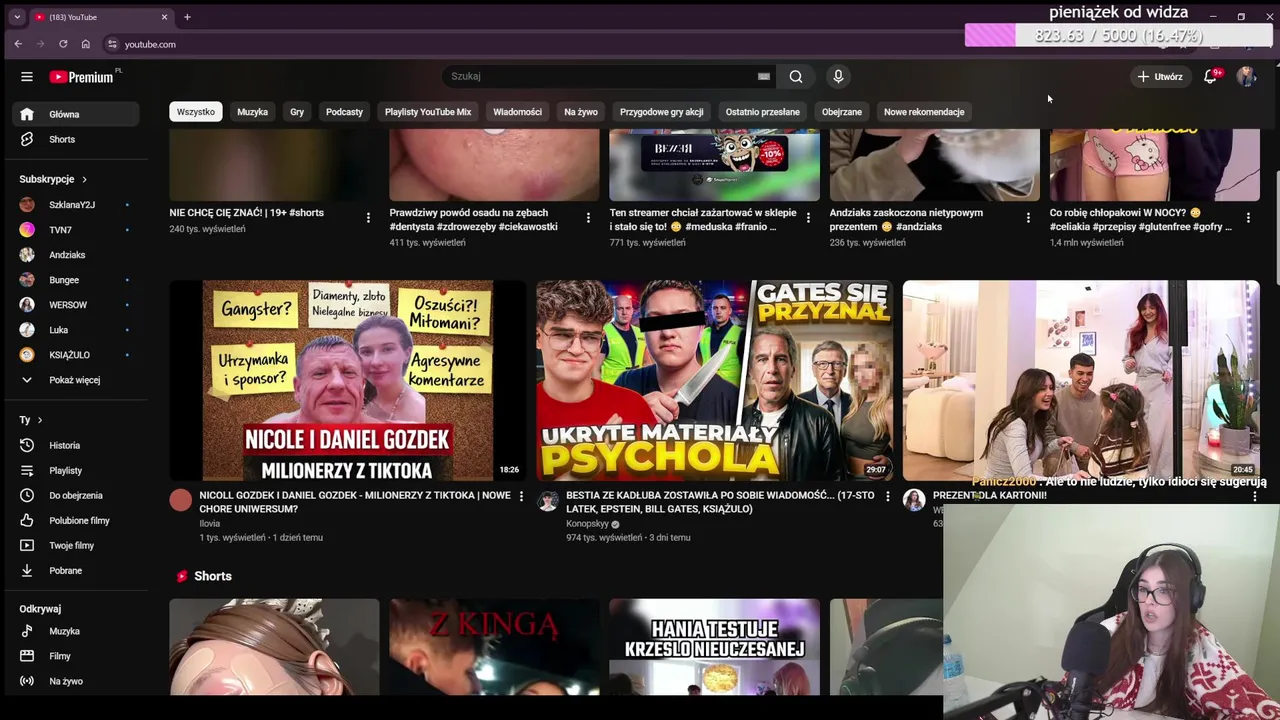Open Na żywo under Odkrywaj sidebar
Screen dimensions: 1280x720
(x=76, y=681)
